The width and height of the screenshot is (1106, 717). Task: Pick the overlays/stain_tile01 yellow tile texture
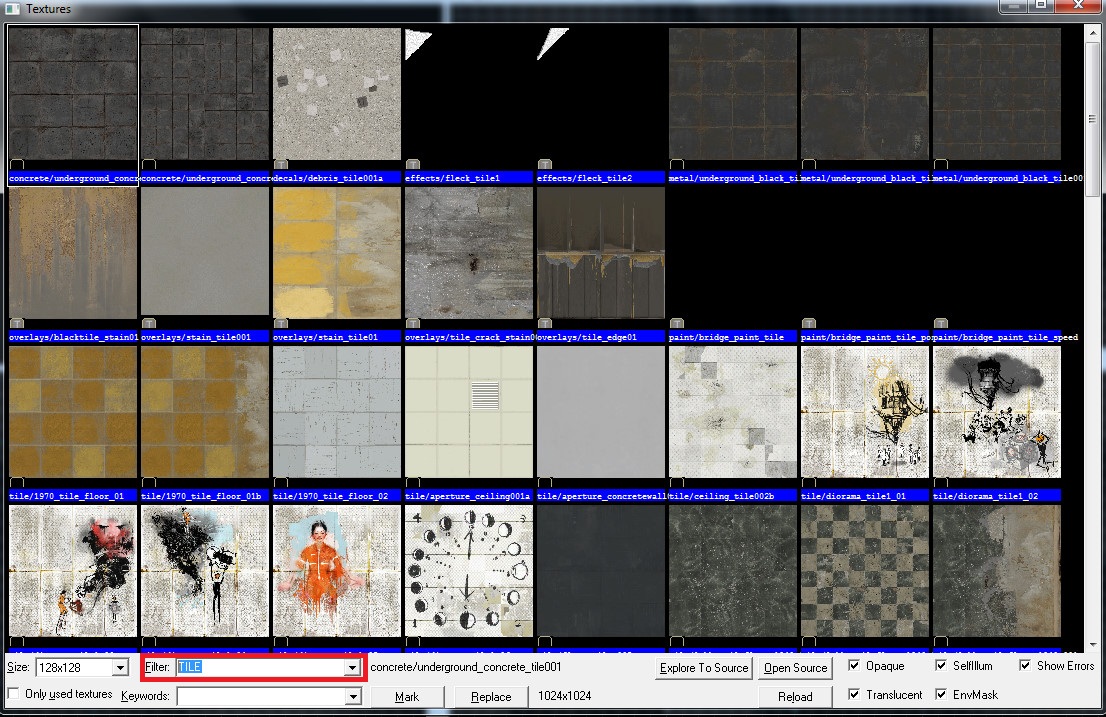pyautogui.click(x=336, y=253)
